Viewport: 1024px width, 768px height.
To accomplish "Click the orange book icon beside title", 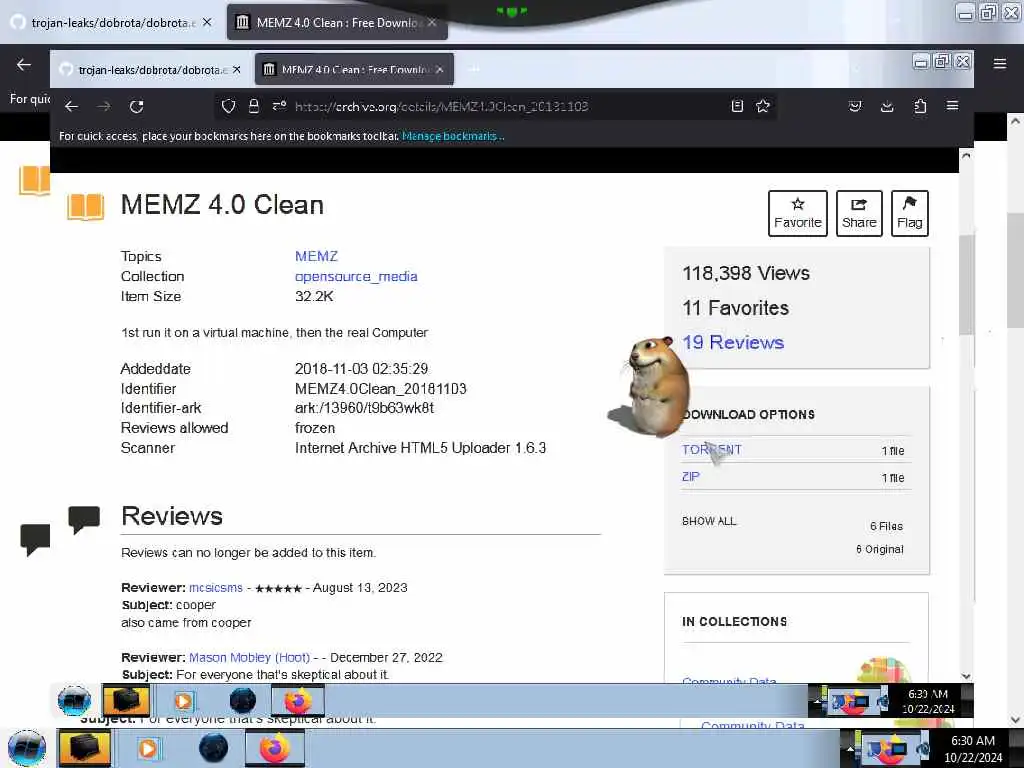I will coord(86,206).
